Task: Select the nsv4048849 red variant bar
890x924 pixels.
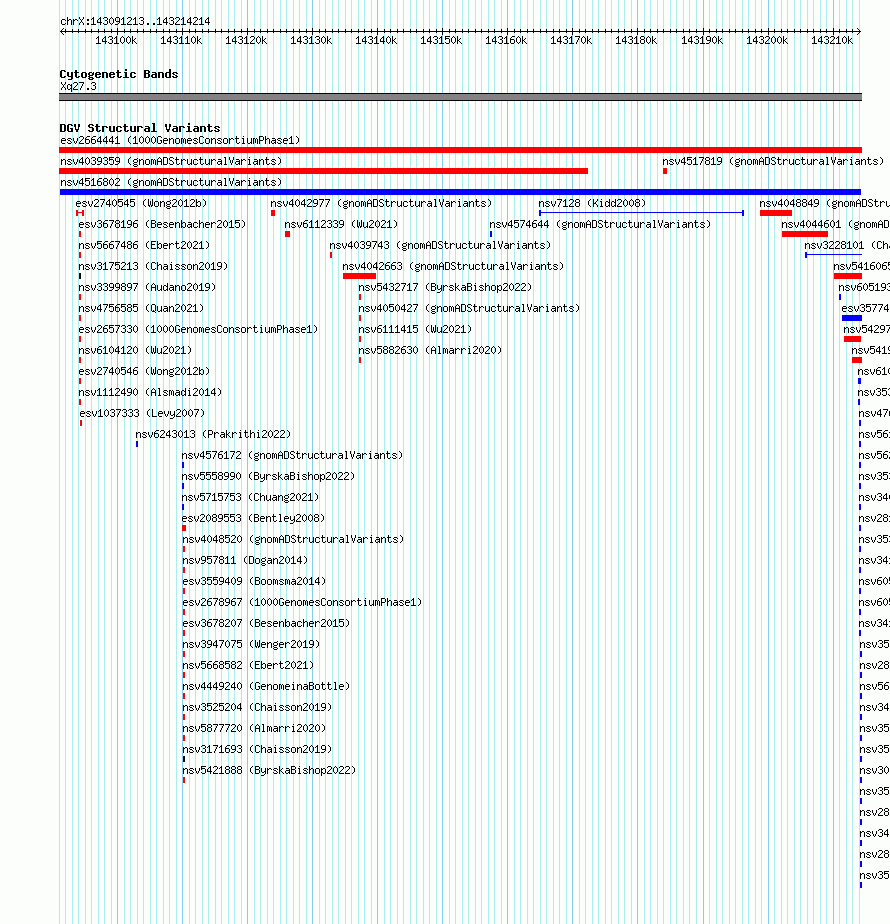Action: (776, 213)
